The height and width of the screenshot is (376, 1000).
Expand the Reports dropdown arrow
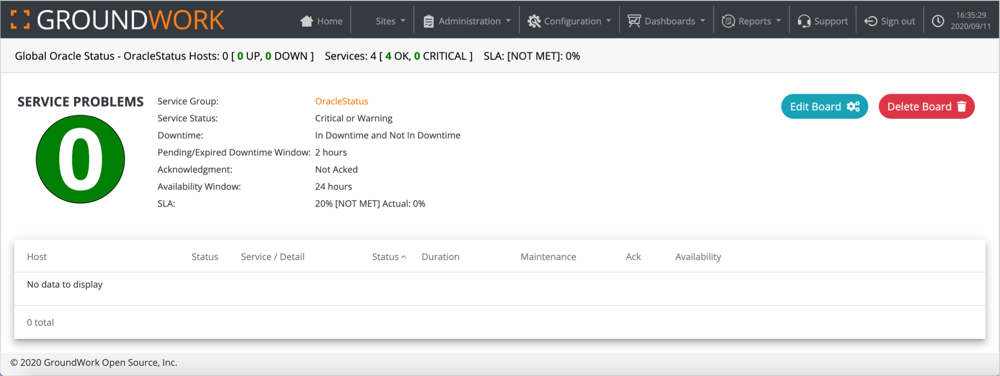pos(779,21)
